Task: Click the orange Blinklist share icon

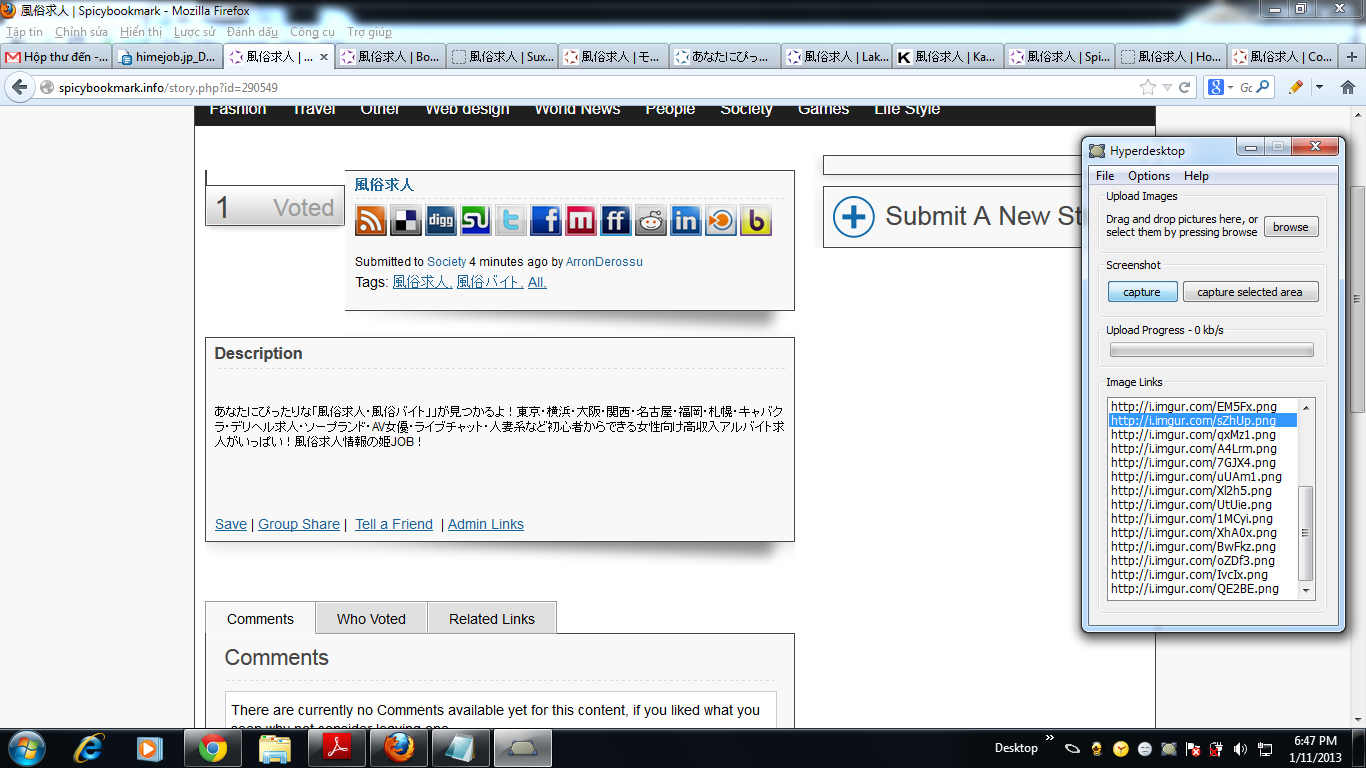Action: click(x=721, y=220)
